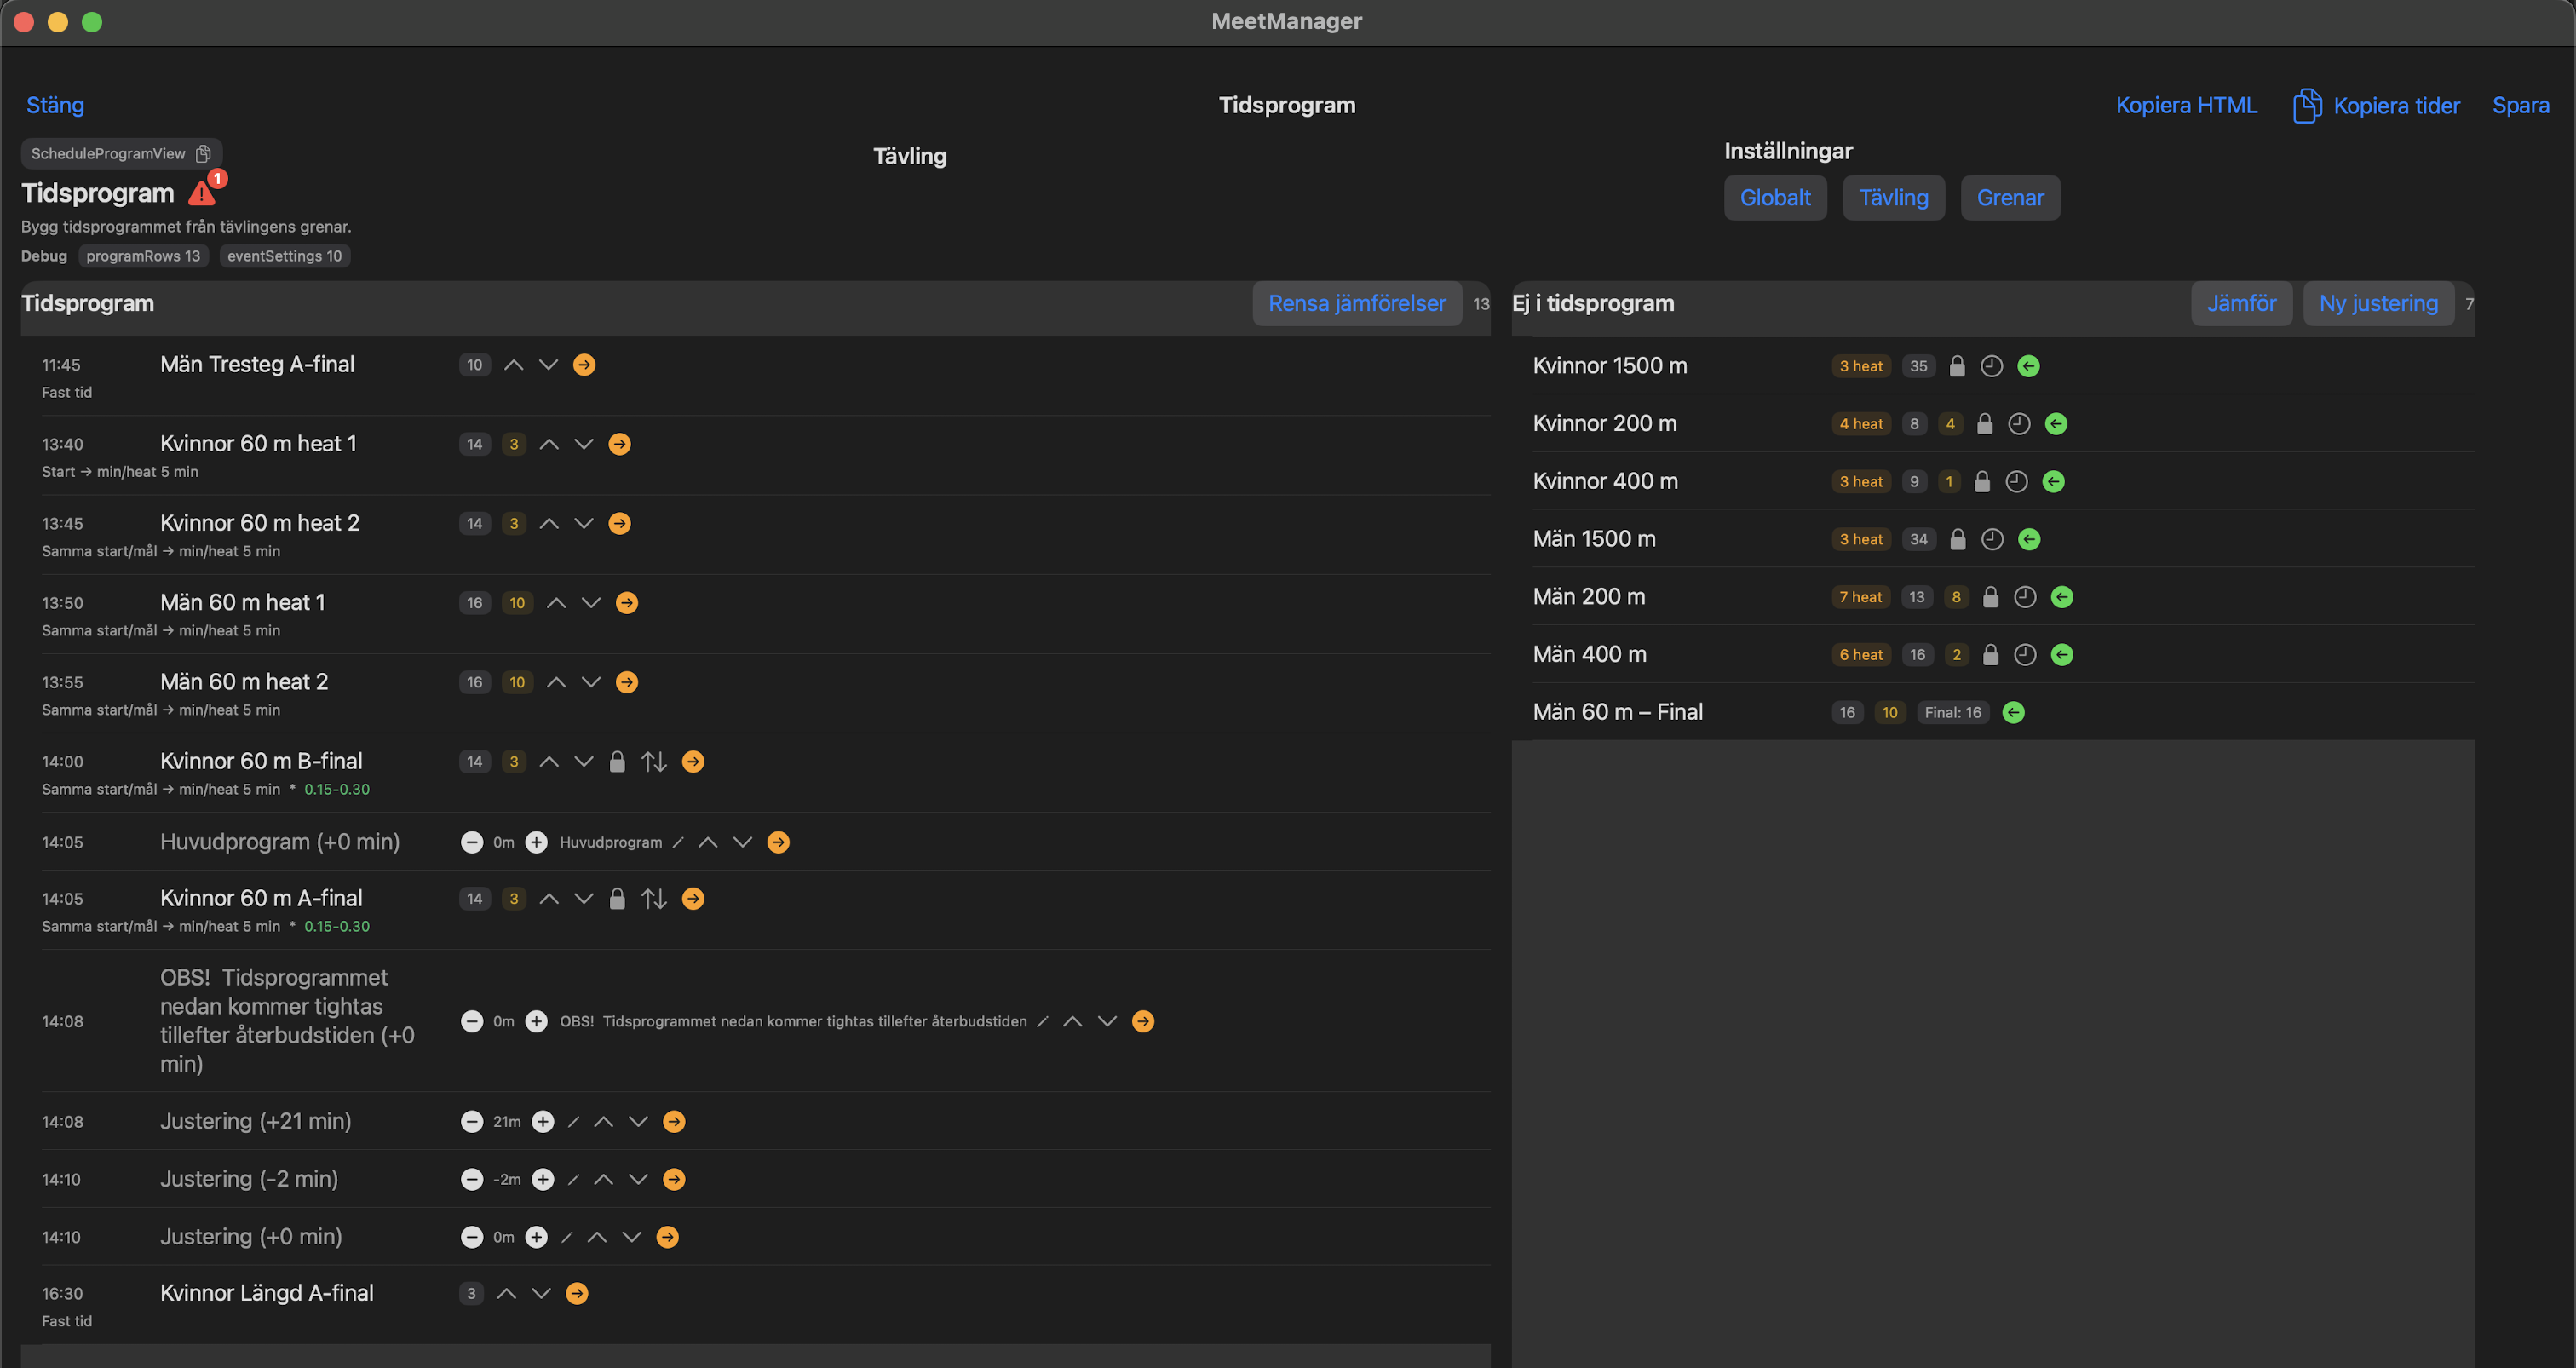Click Rensa jämförelser button
2576x1368 pixels.
[x=1356, y=304]
